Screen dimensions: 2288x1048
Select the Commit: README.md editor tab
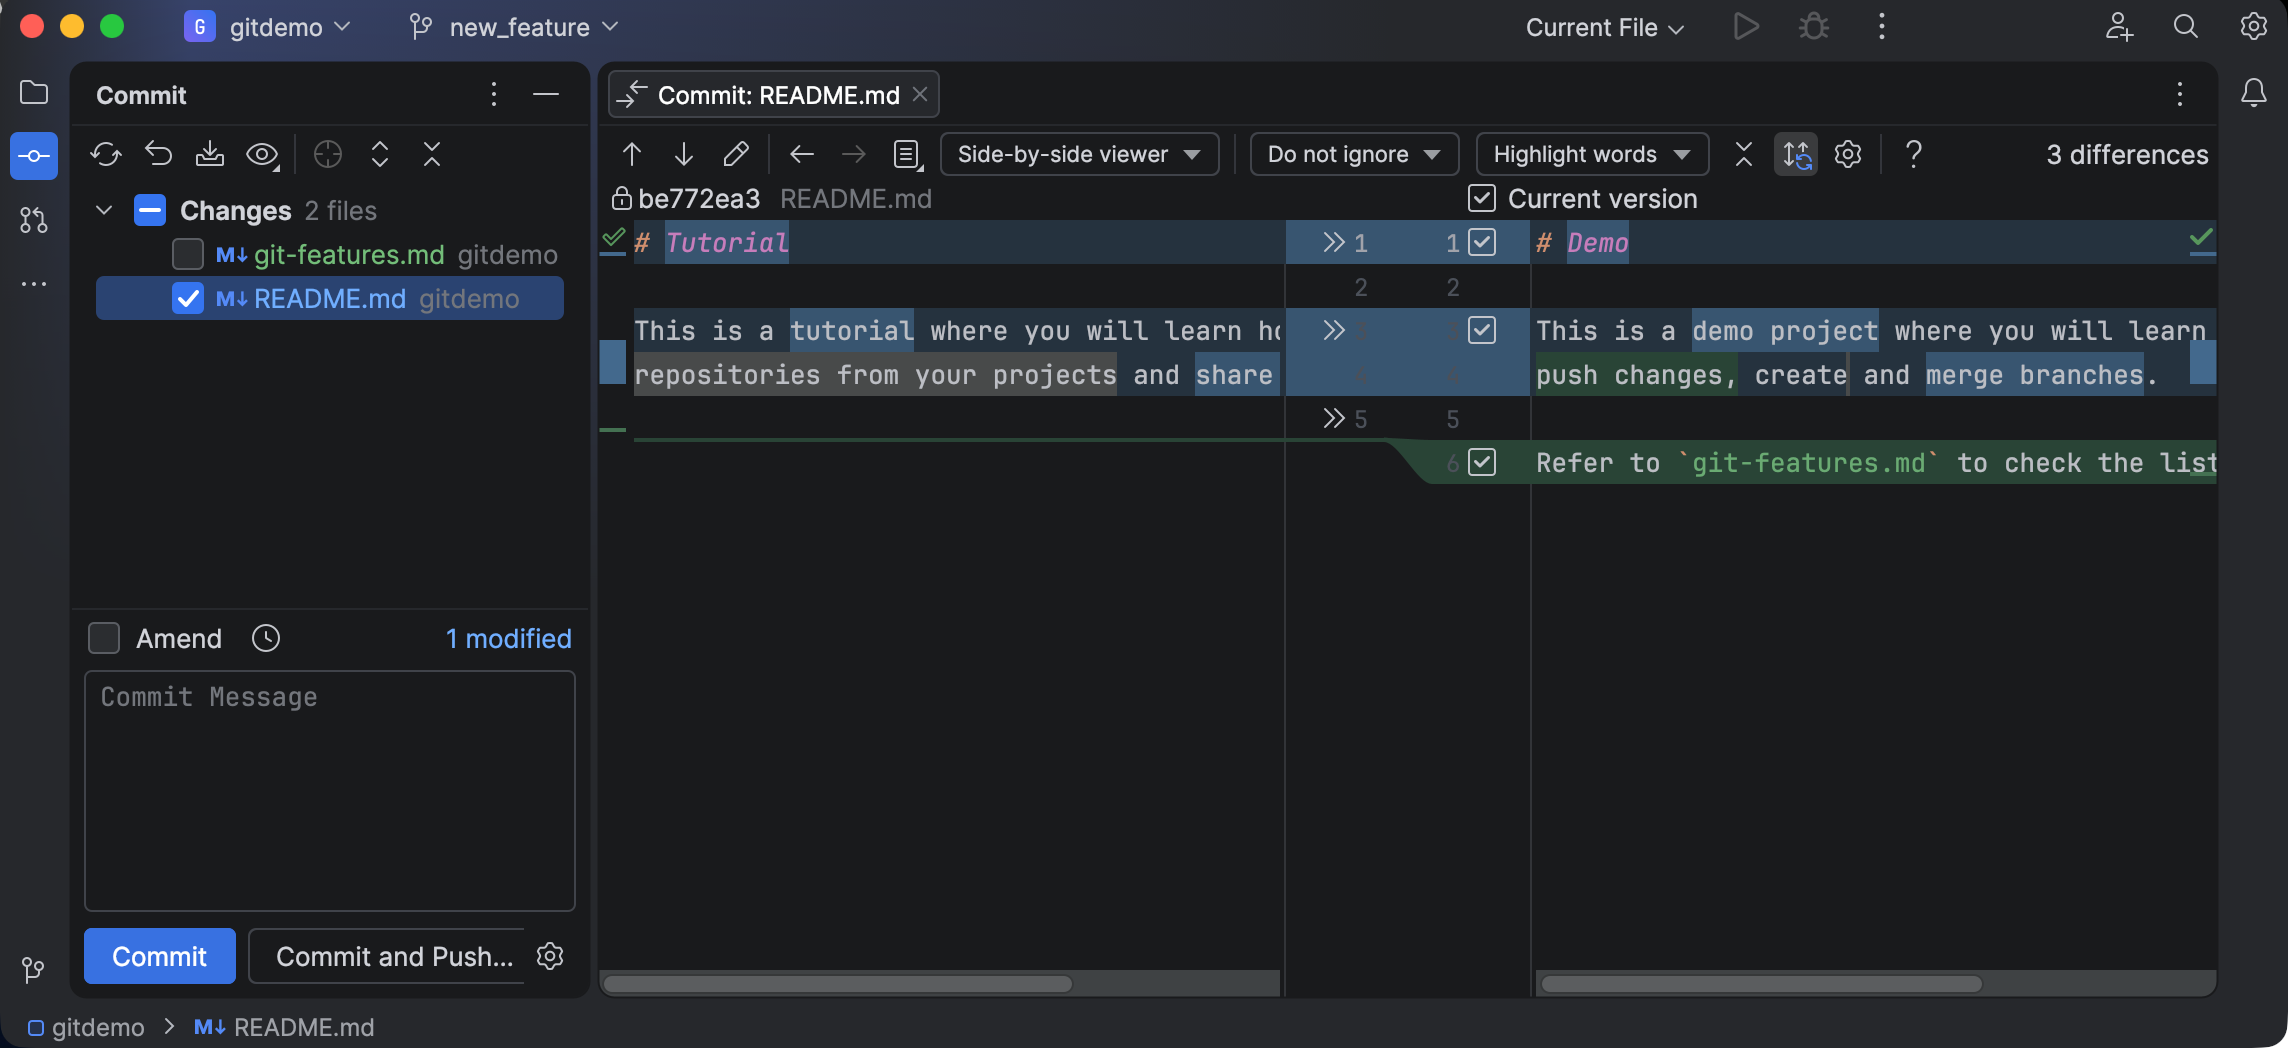pos(773,95)
